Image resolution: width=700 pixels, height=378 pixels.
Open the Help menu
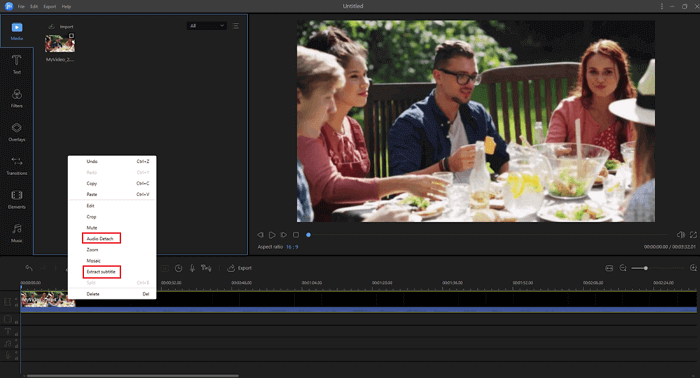(x=66, y=7)
